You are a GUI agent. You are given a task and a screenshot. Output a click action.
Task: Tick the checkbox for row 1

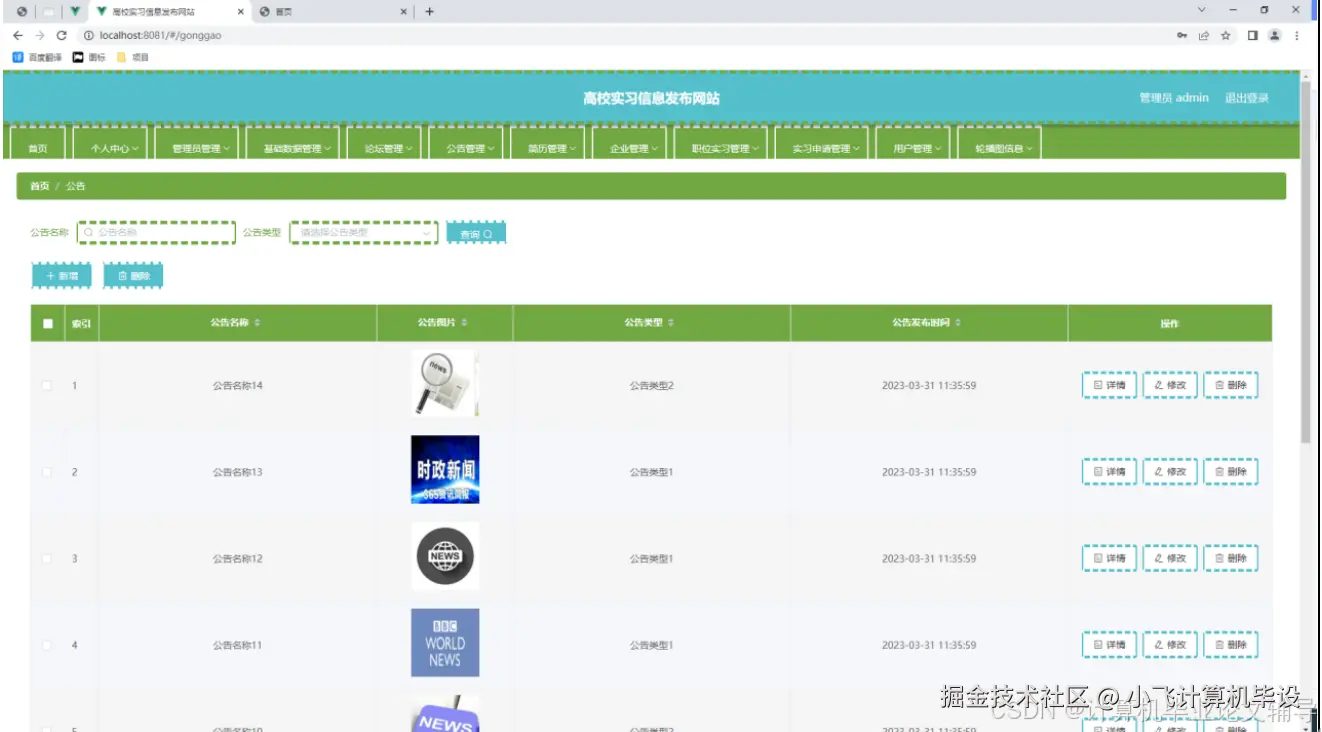pyautogui.click(x=47, y=385)
